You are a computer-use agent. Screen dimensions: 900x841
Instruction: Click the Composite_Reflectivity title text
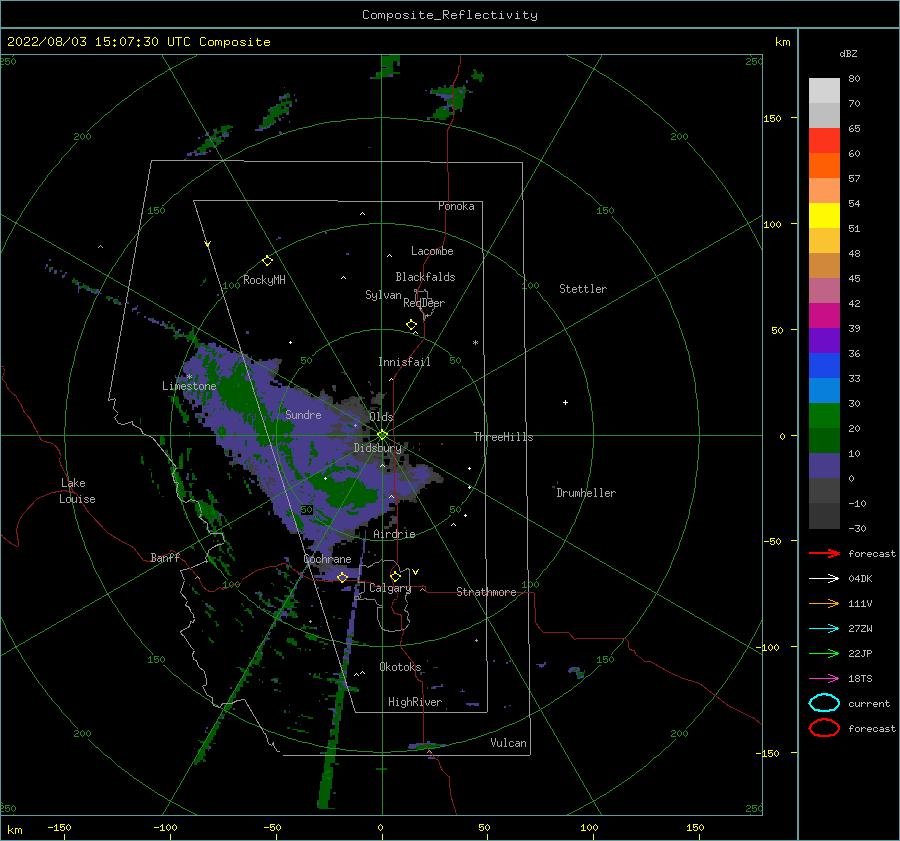[449, 15]
